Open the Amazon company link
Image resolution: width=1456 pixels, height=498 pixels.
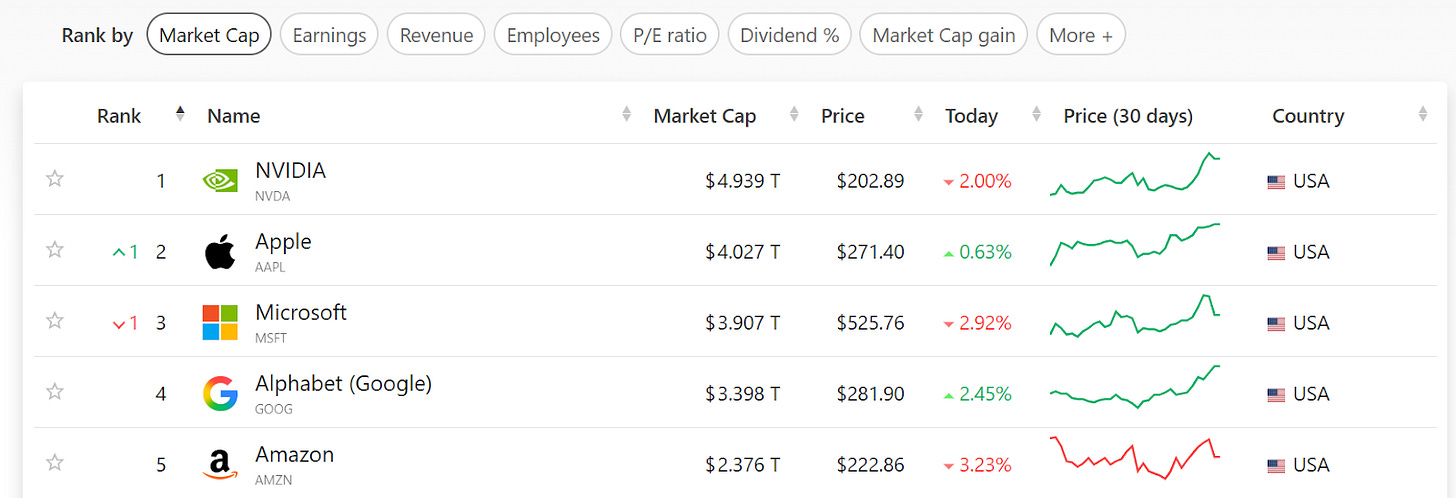(294, 455)
